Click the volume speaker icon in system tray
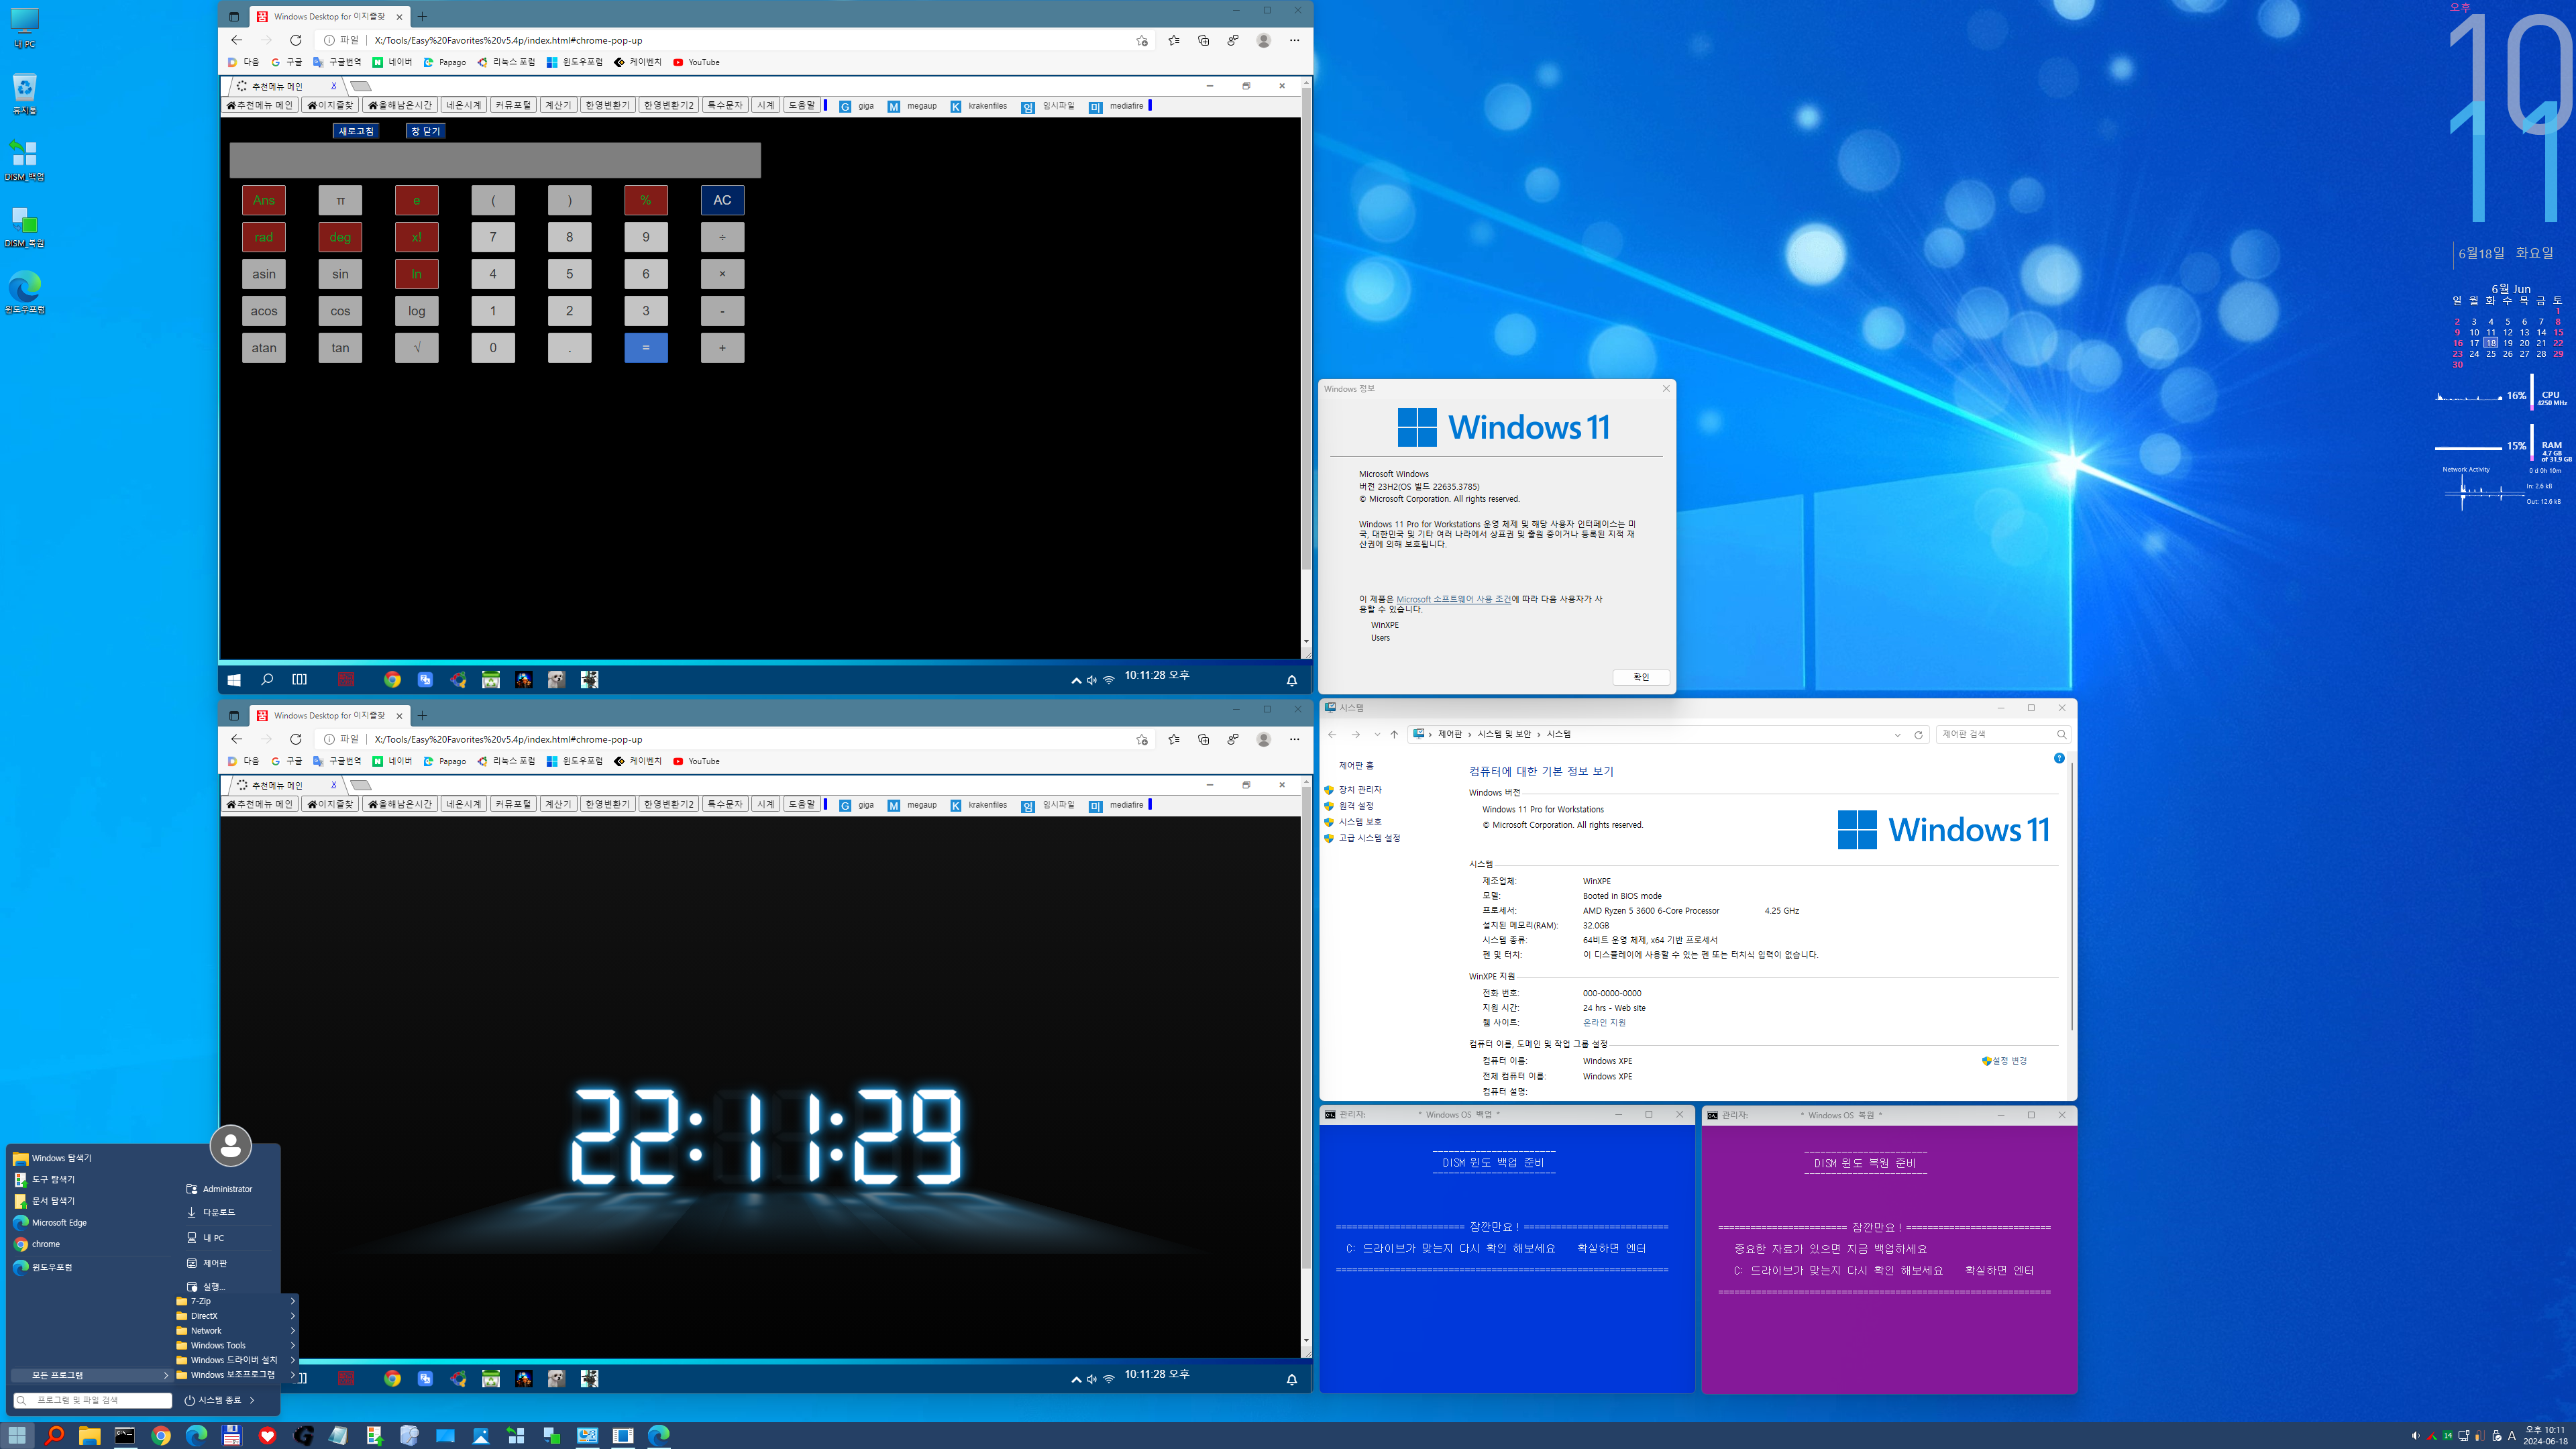 2416,1436
